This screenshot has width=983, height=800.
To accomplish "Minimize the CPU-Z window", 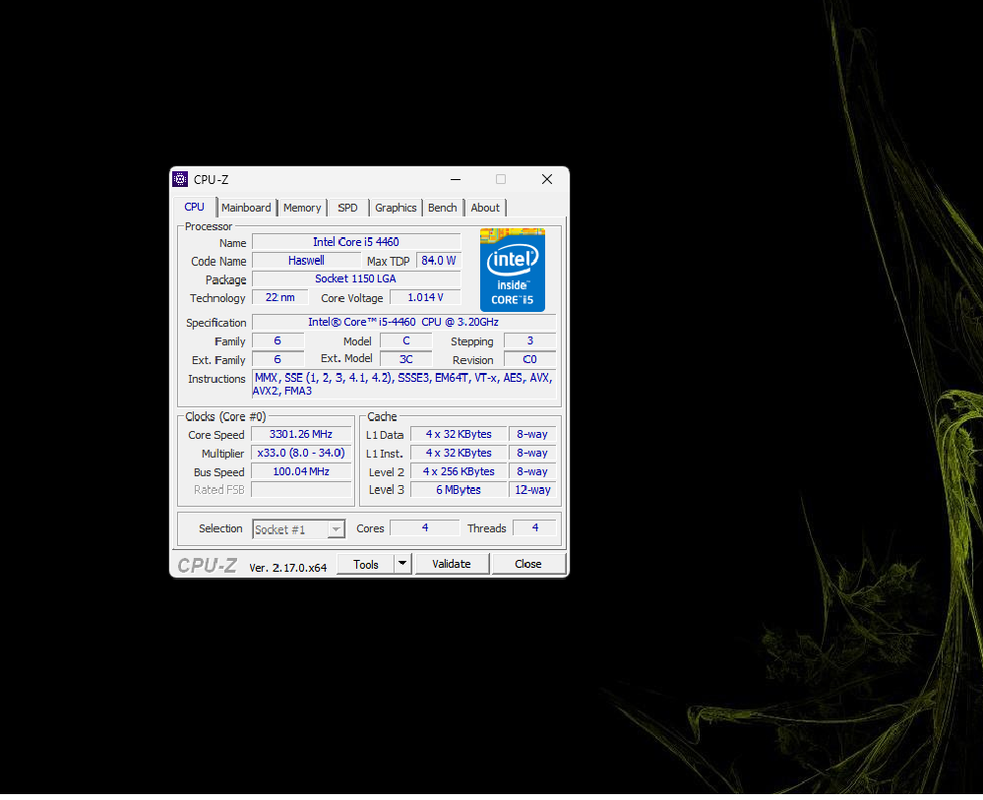I will pos(456,179).
